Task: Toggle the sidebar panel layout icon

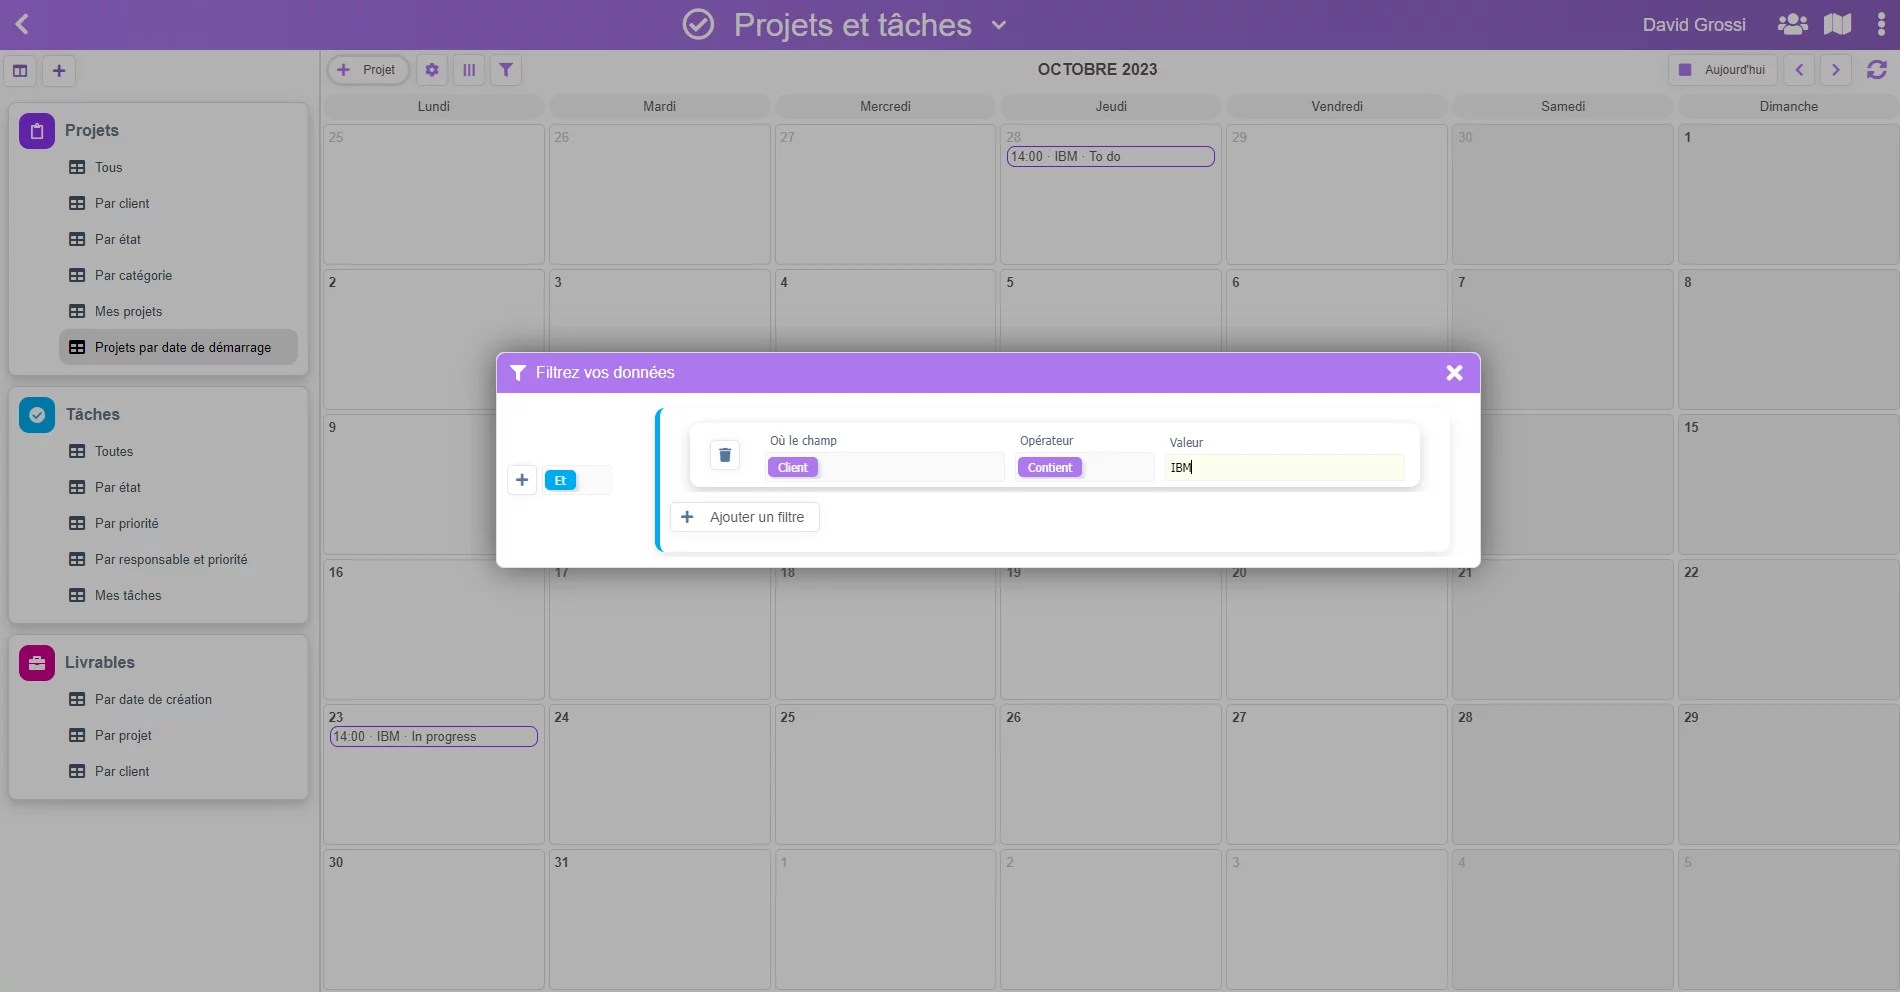Action: pyautogui.click(x=20, y=71)
